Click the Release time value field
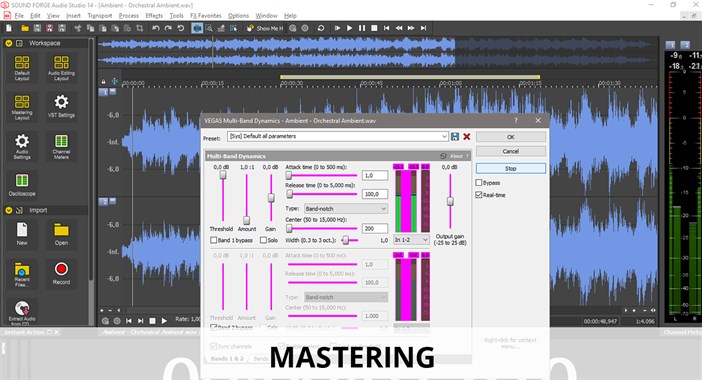 375,194
